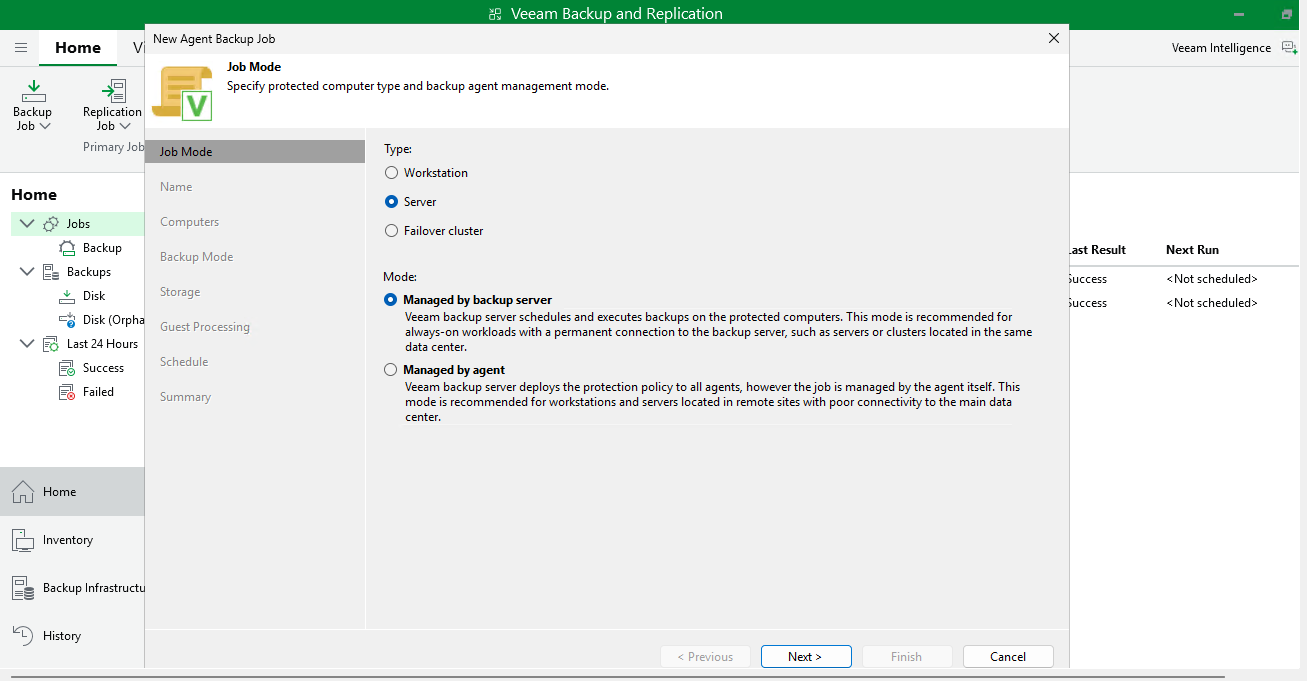Viewport: 1307px width, 681px height.
Task: Collapse the Backups tree node
Action: point(26,272)
